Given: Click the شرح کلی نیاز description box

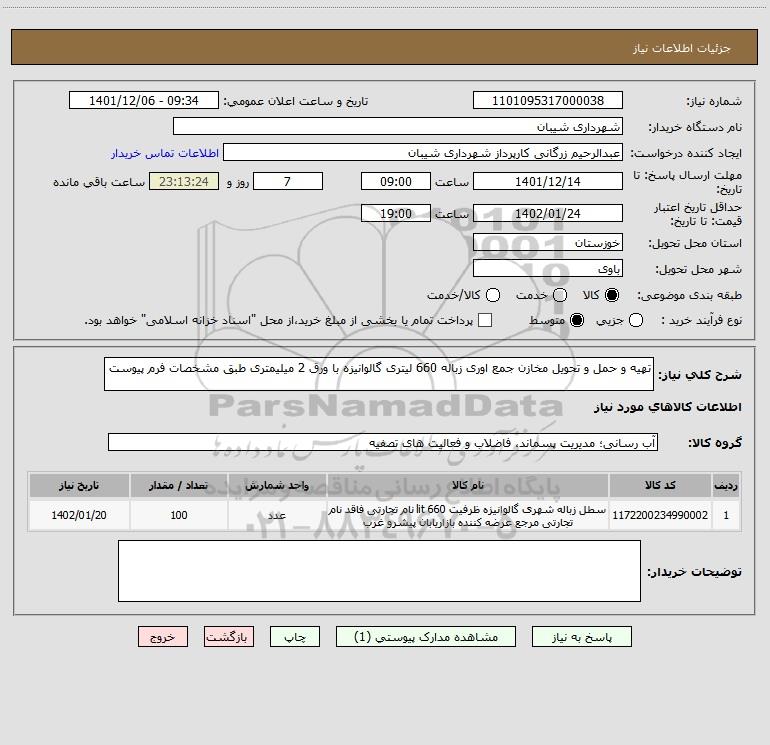Looking at the screenshot, I should tap(379, 374).
